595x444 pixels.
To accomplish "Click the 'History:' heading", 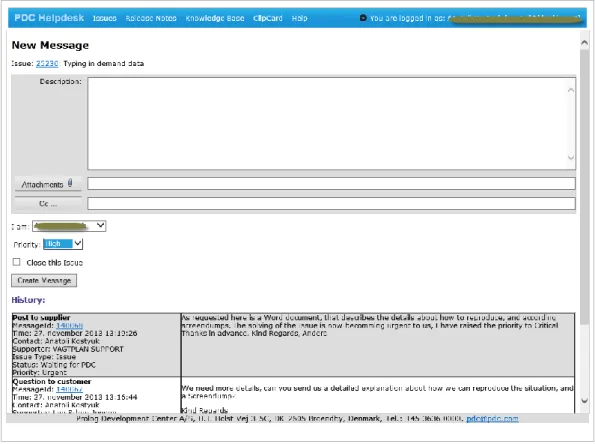I will click(28, 300).
